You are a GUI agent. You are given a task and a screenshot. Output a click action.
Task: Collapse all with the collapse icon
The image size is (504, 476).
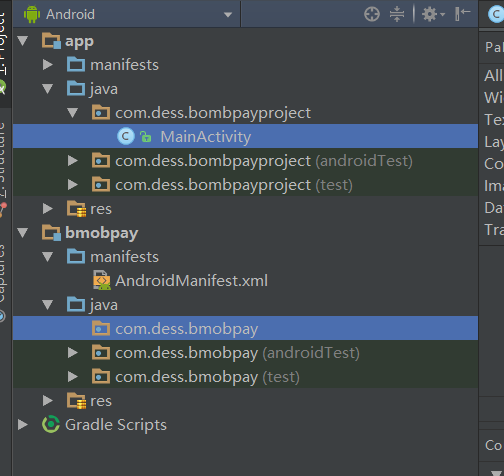397,14
